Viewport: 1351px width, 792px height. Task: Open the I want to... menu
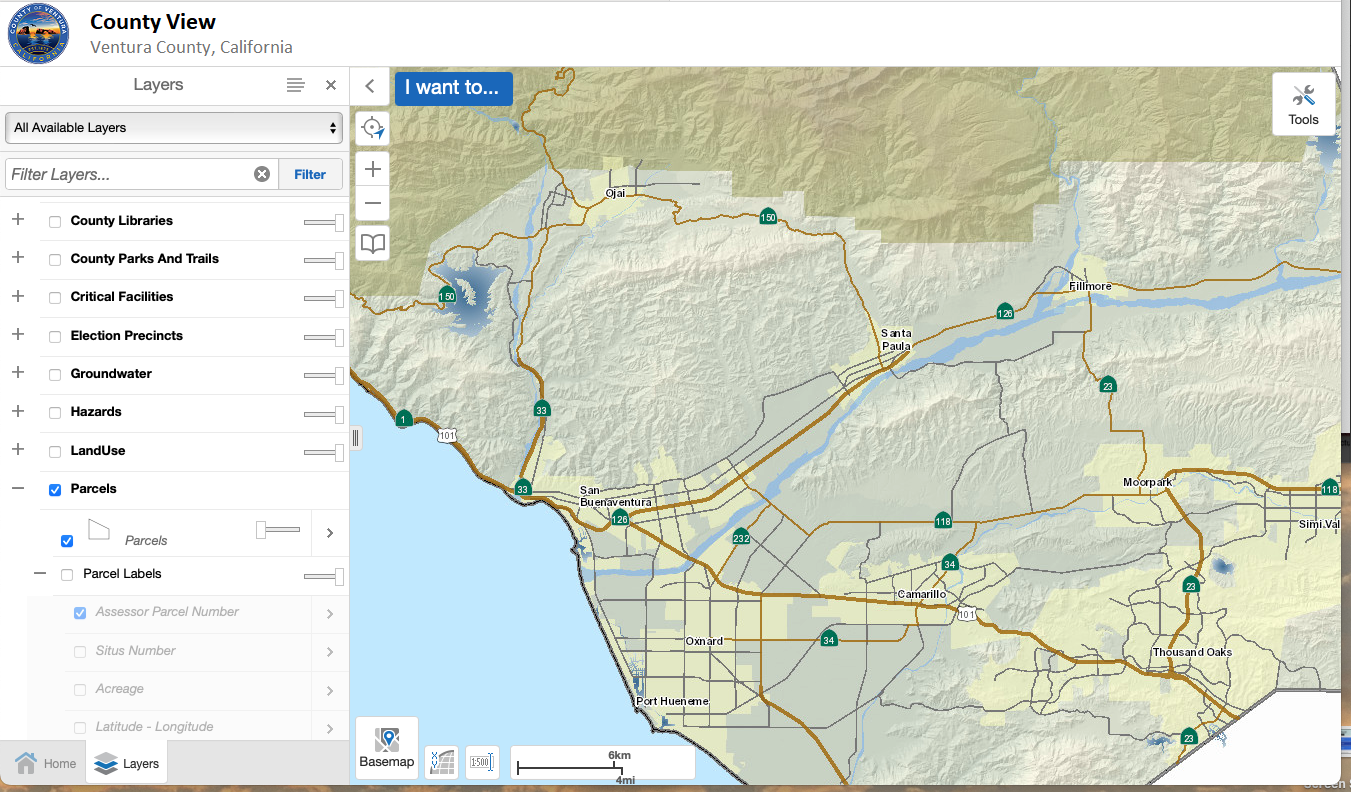(453, 87)
